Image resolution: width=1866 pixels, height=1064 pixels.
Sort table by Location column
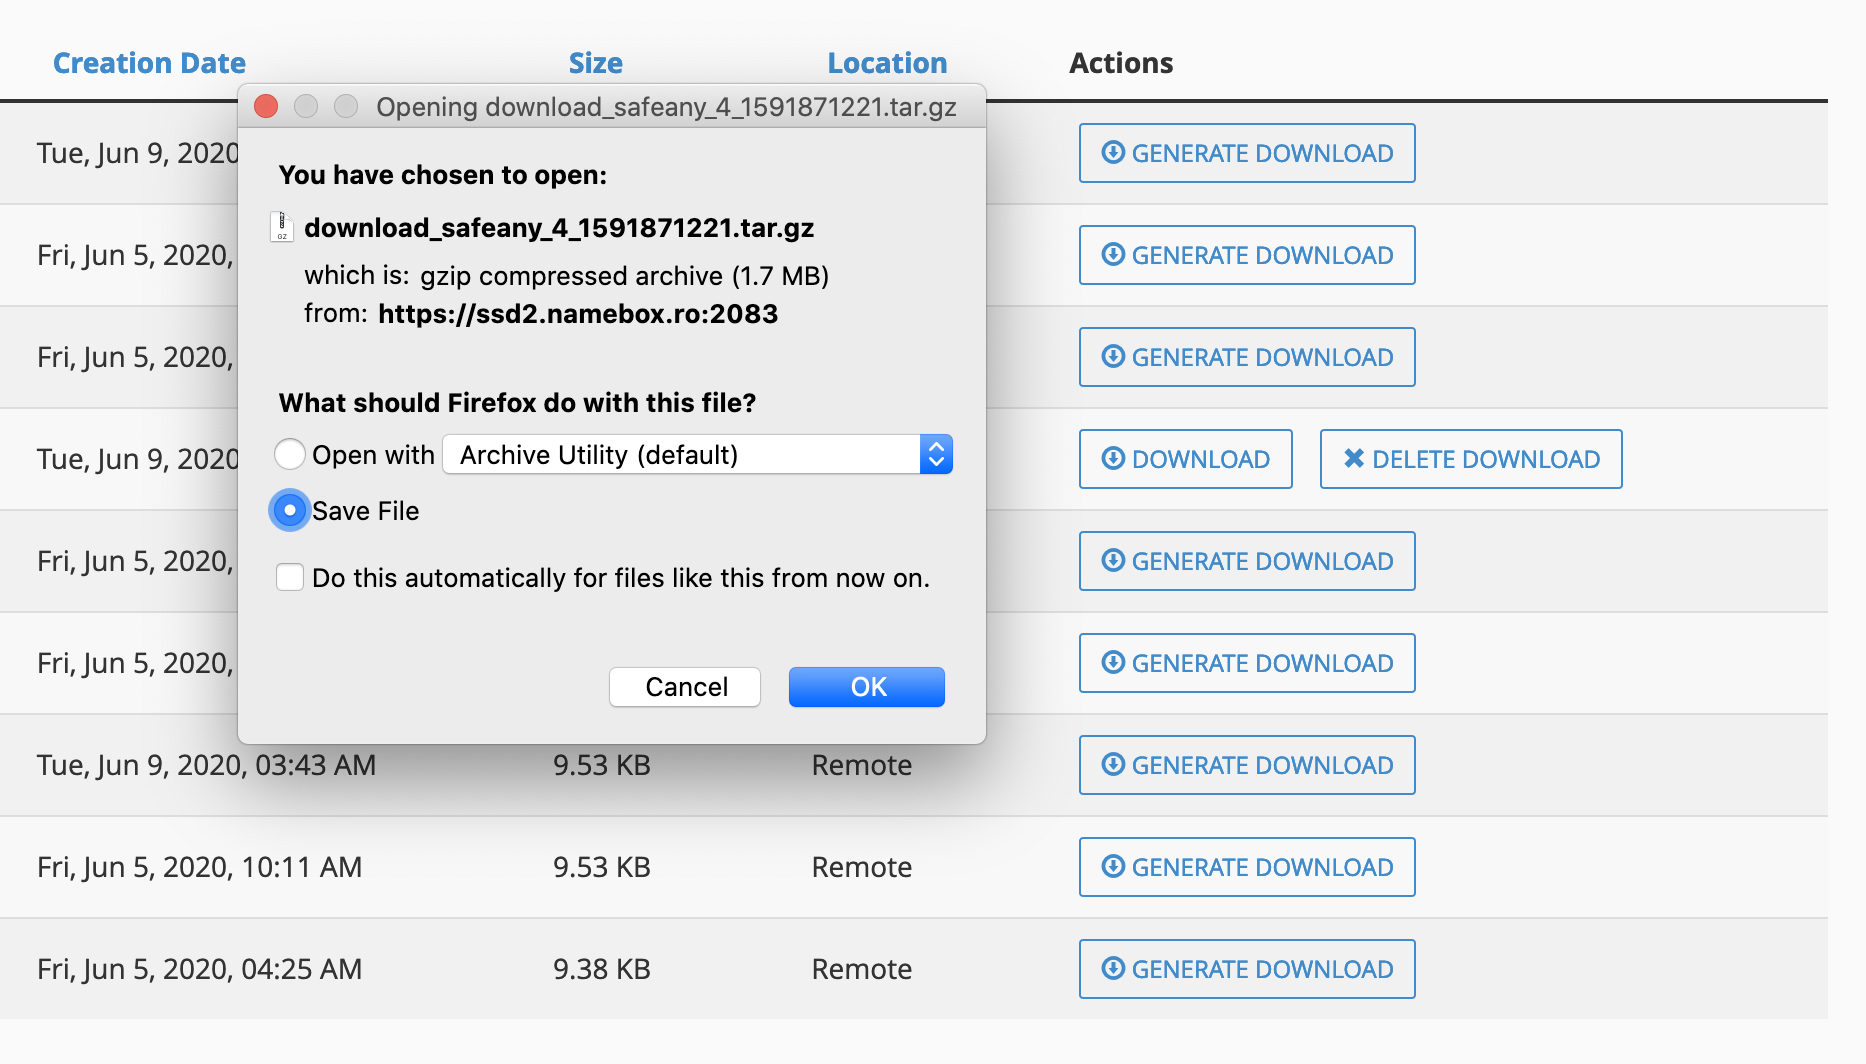[887, 63]
